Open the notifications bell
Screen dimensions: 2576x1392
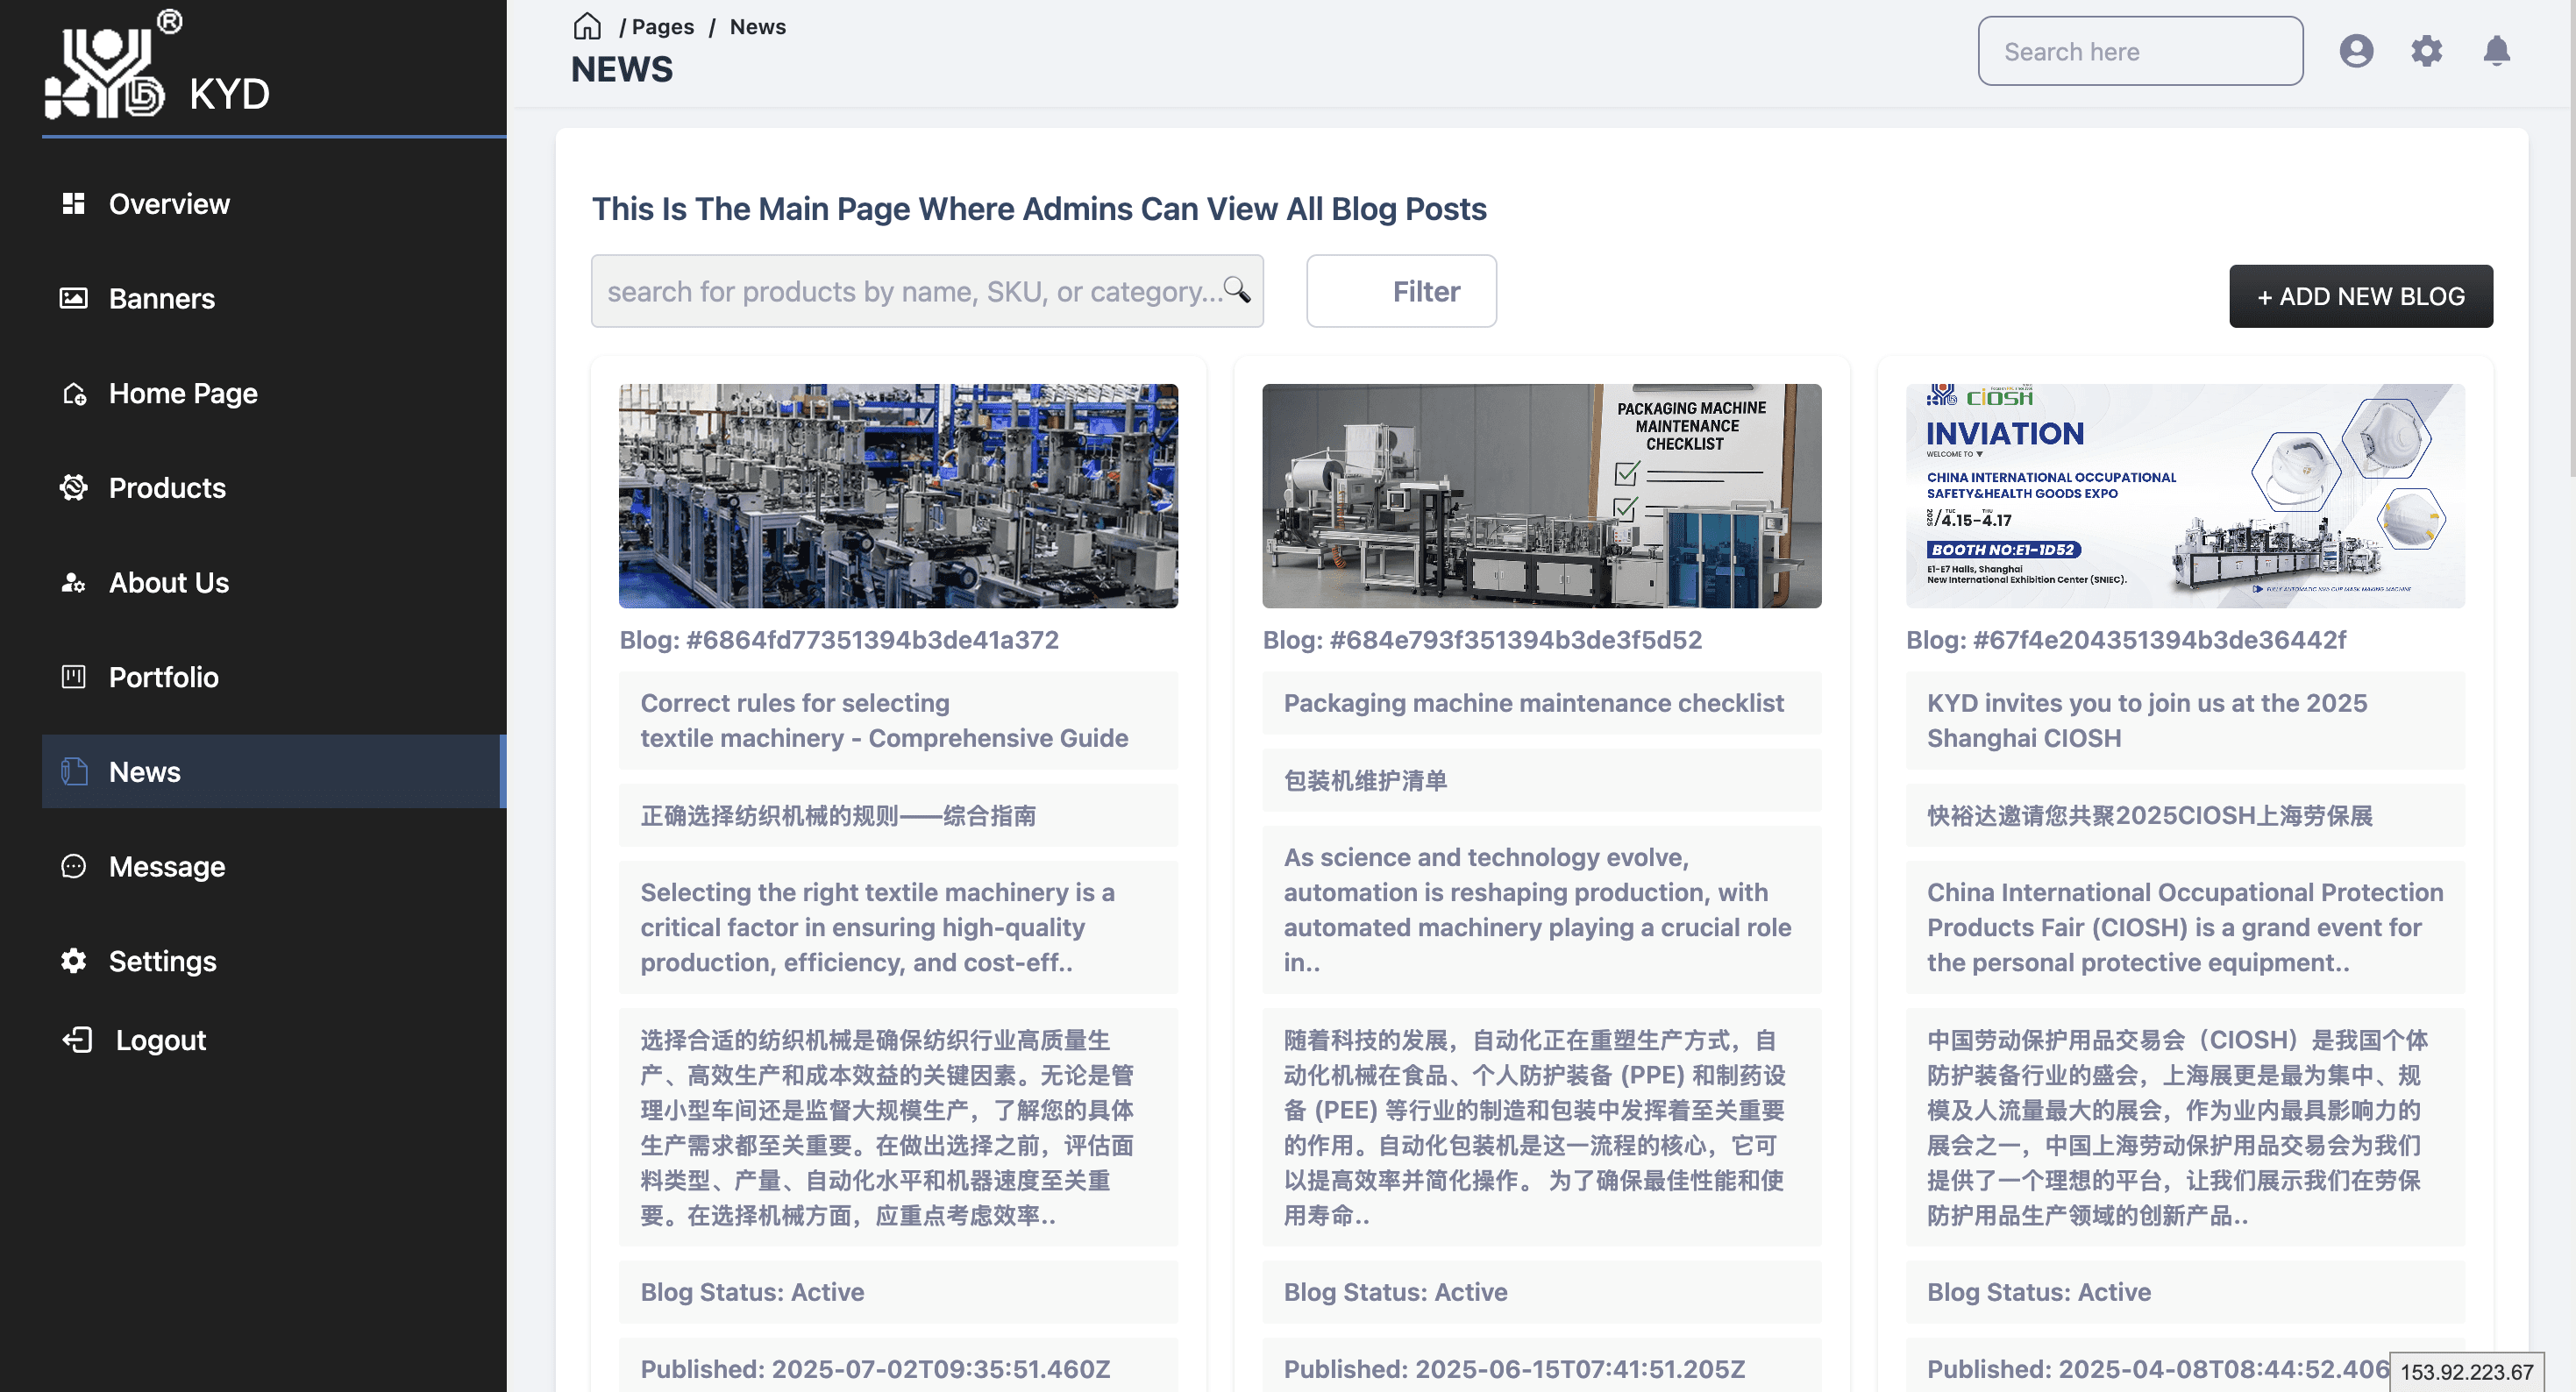(2496, 51)
